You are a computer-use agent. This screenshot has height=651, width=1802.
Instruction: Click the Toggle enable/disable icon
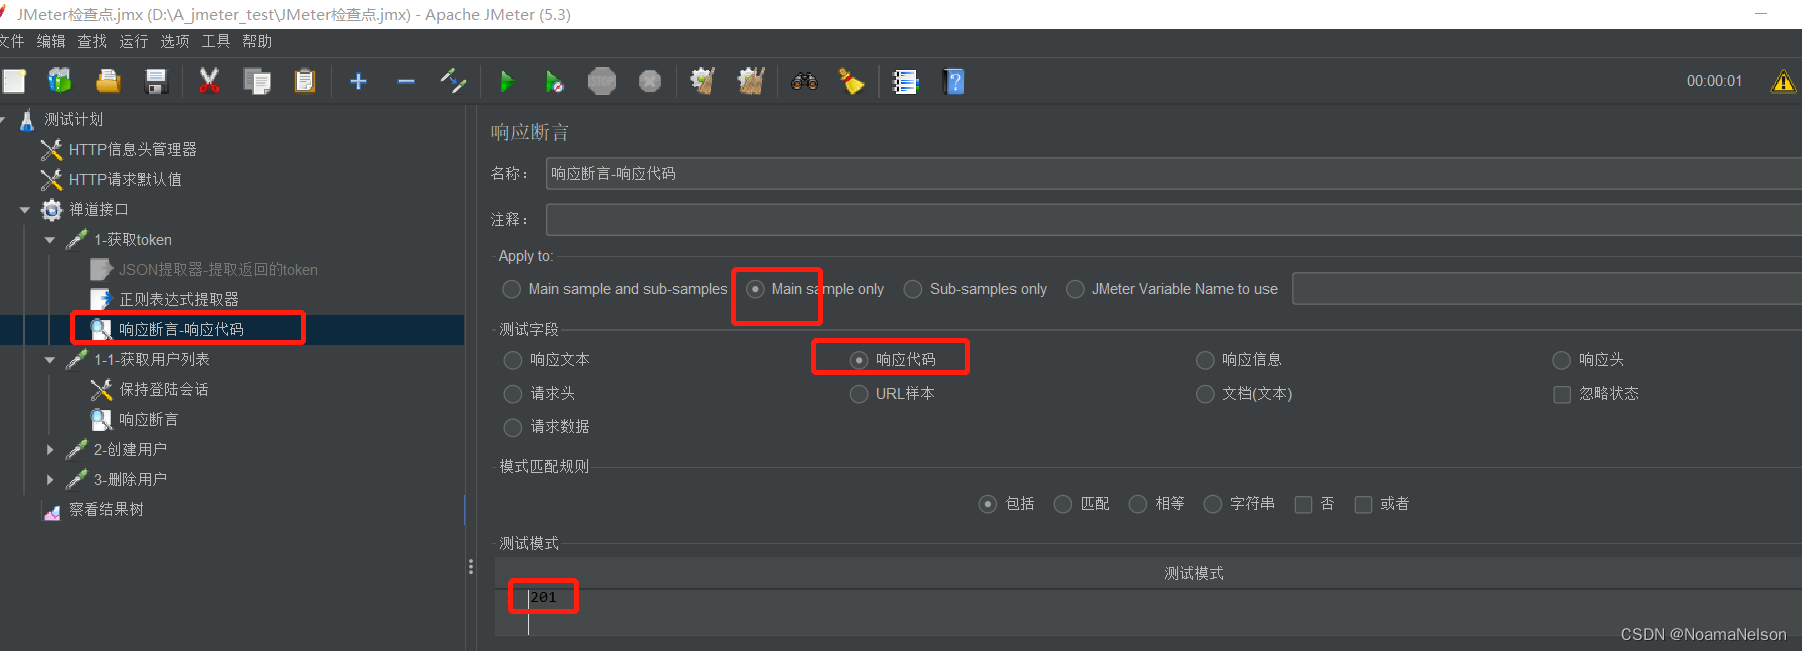tap(454, 81)
